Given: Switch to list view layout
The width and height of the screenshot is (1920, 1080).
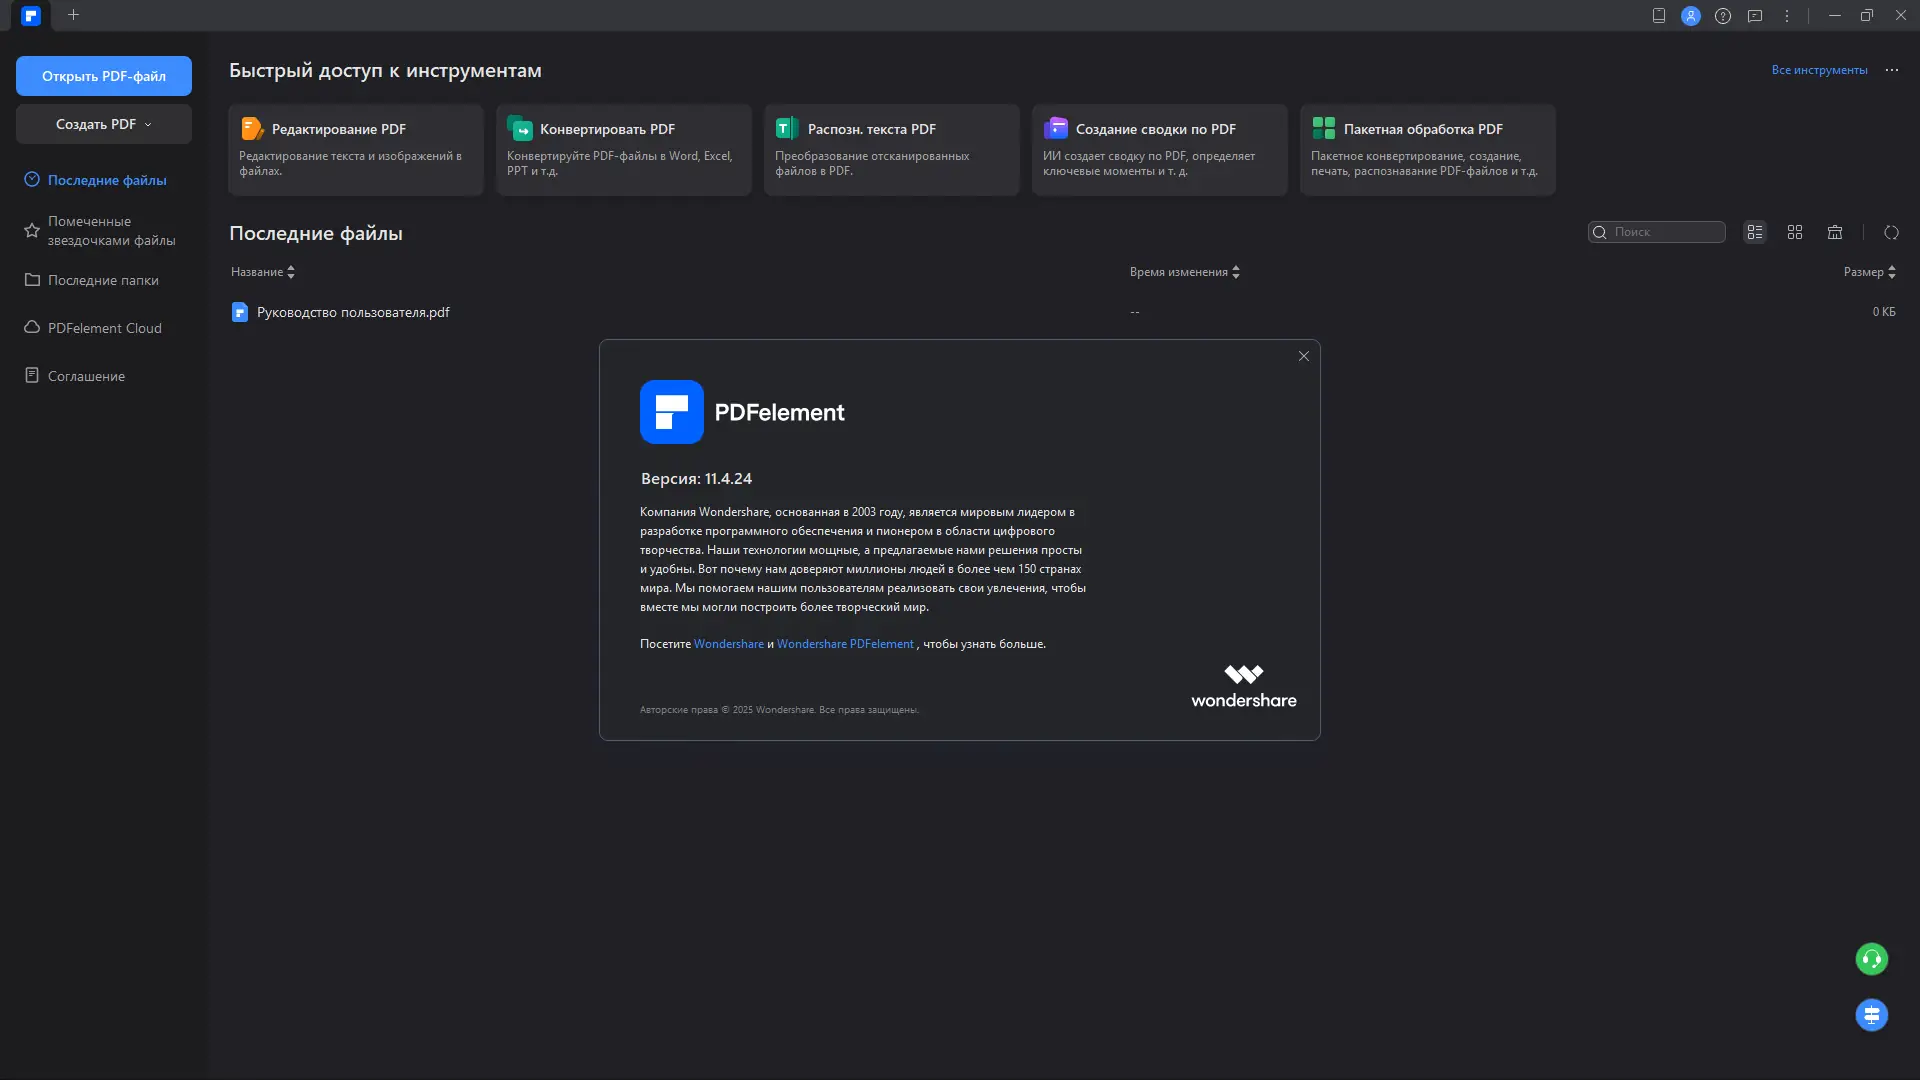Looking at the screenshot, I should coord(1755,232).
